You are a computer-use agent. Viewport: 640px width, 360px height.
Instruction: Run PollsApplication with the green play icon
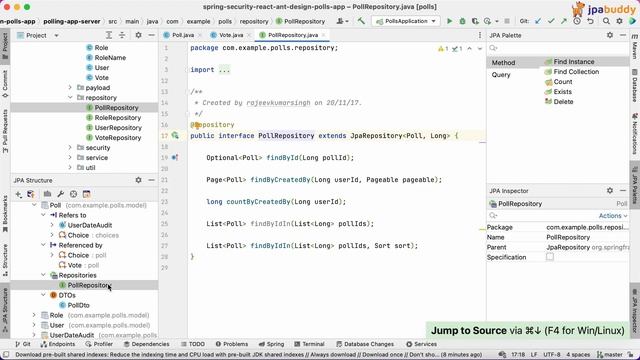click(x=449, y=21)
